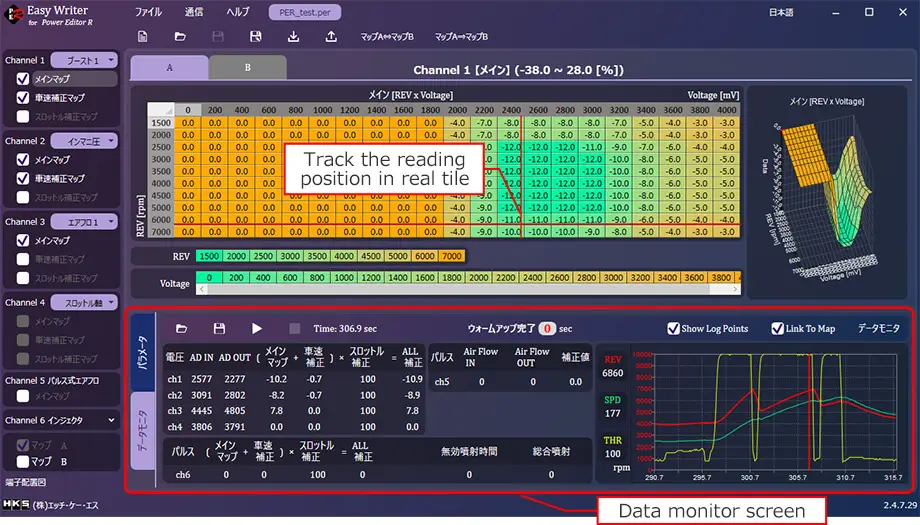Open the 日本語 language selector
This screenshot has height=525, width=920.
coord(781,12)
